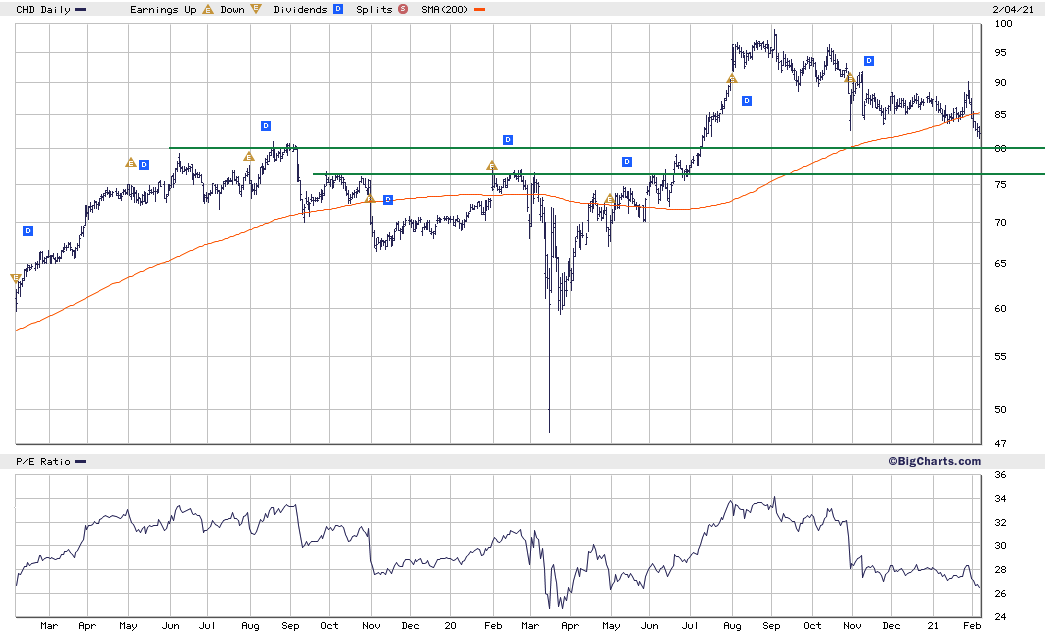Click the P/E Ratio legend line swatch
This screenshot has width=1045, height=635.
[x=81, y=462]
